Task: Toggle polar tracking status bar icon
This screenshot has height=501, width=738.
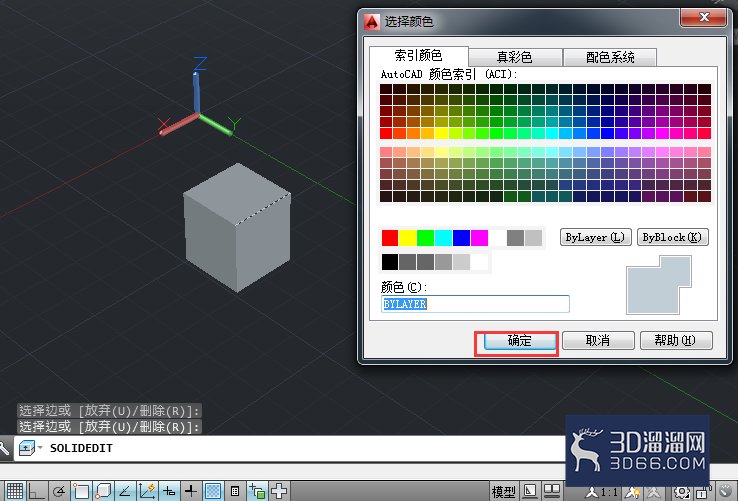Action: [x=59, y=491]
